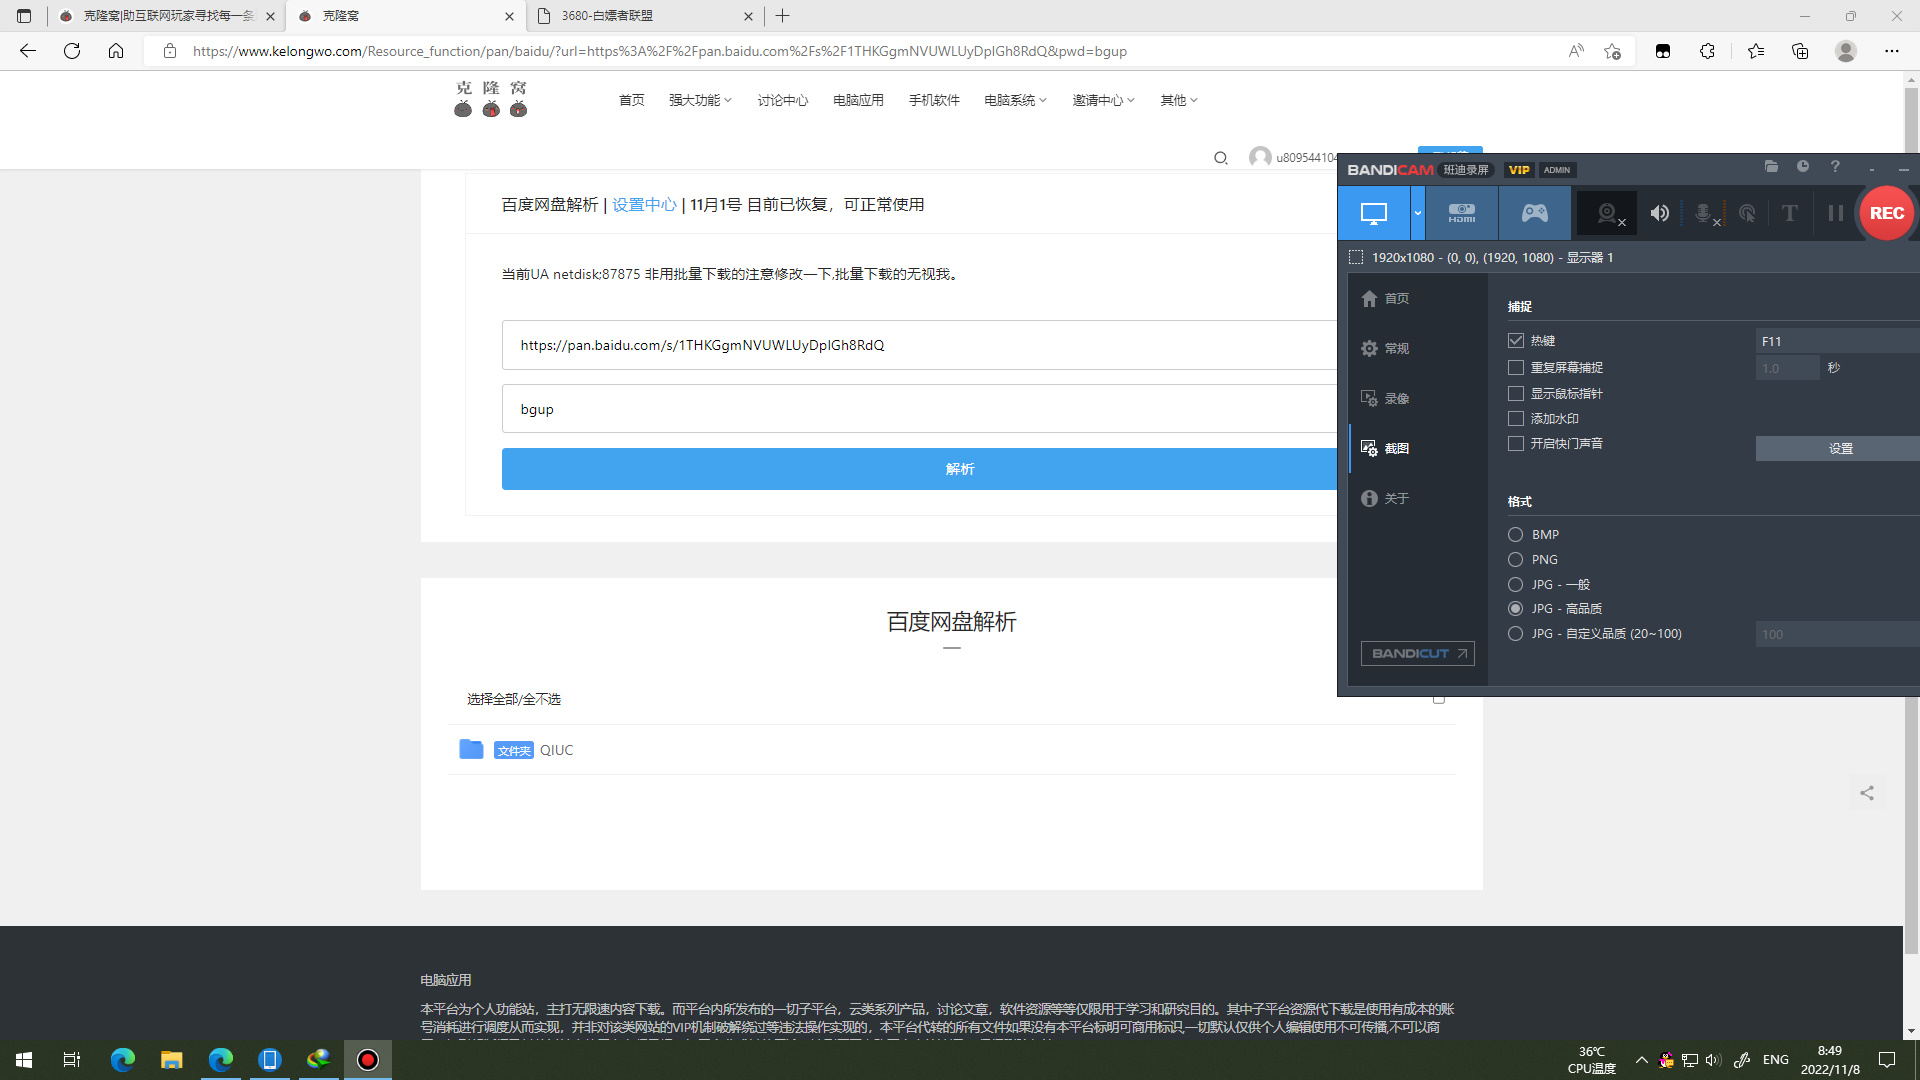
Task: Click the pause icon in Bandicam
Action: pos(1835,213)
